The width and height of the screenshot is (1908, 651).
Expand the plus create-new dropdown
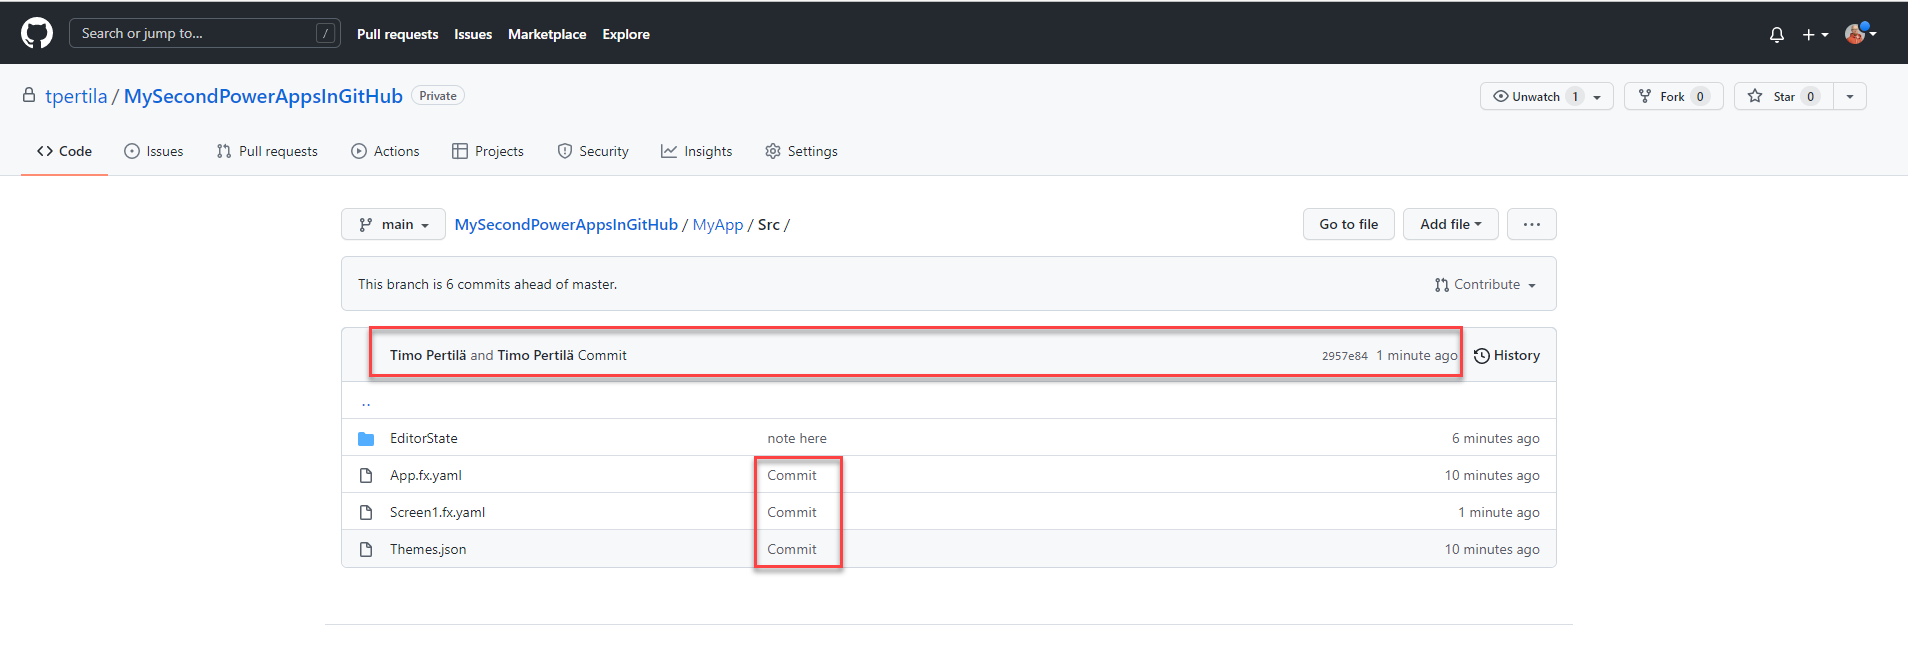pyautogui.click(x=1814, y=34)
